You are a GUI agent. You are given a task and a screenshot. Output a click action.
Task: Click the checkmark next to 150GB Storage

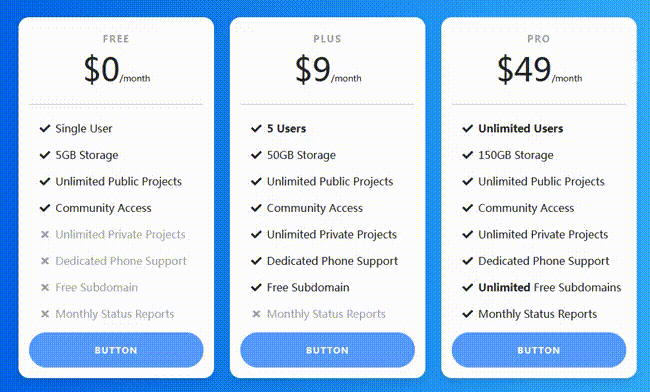click(468, 155)
